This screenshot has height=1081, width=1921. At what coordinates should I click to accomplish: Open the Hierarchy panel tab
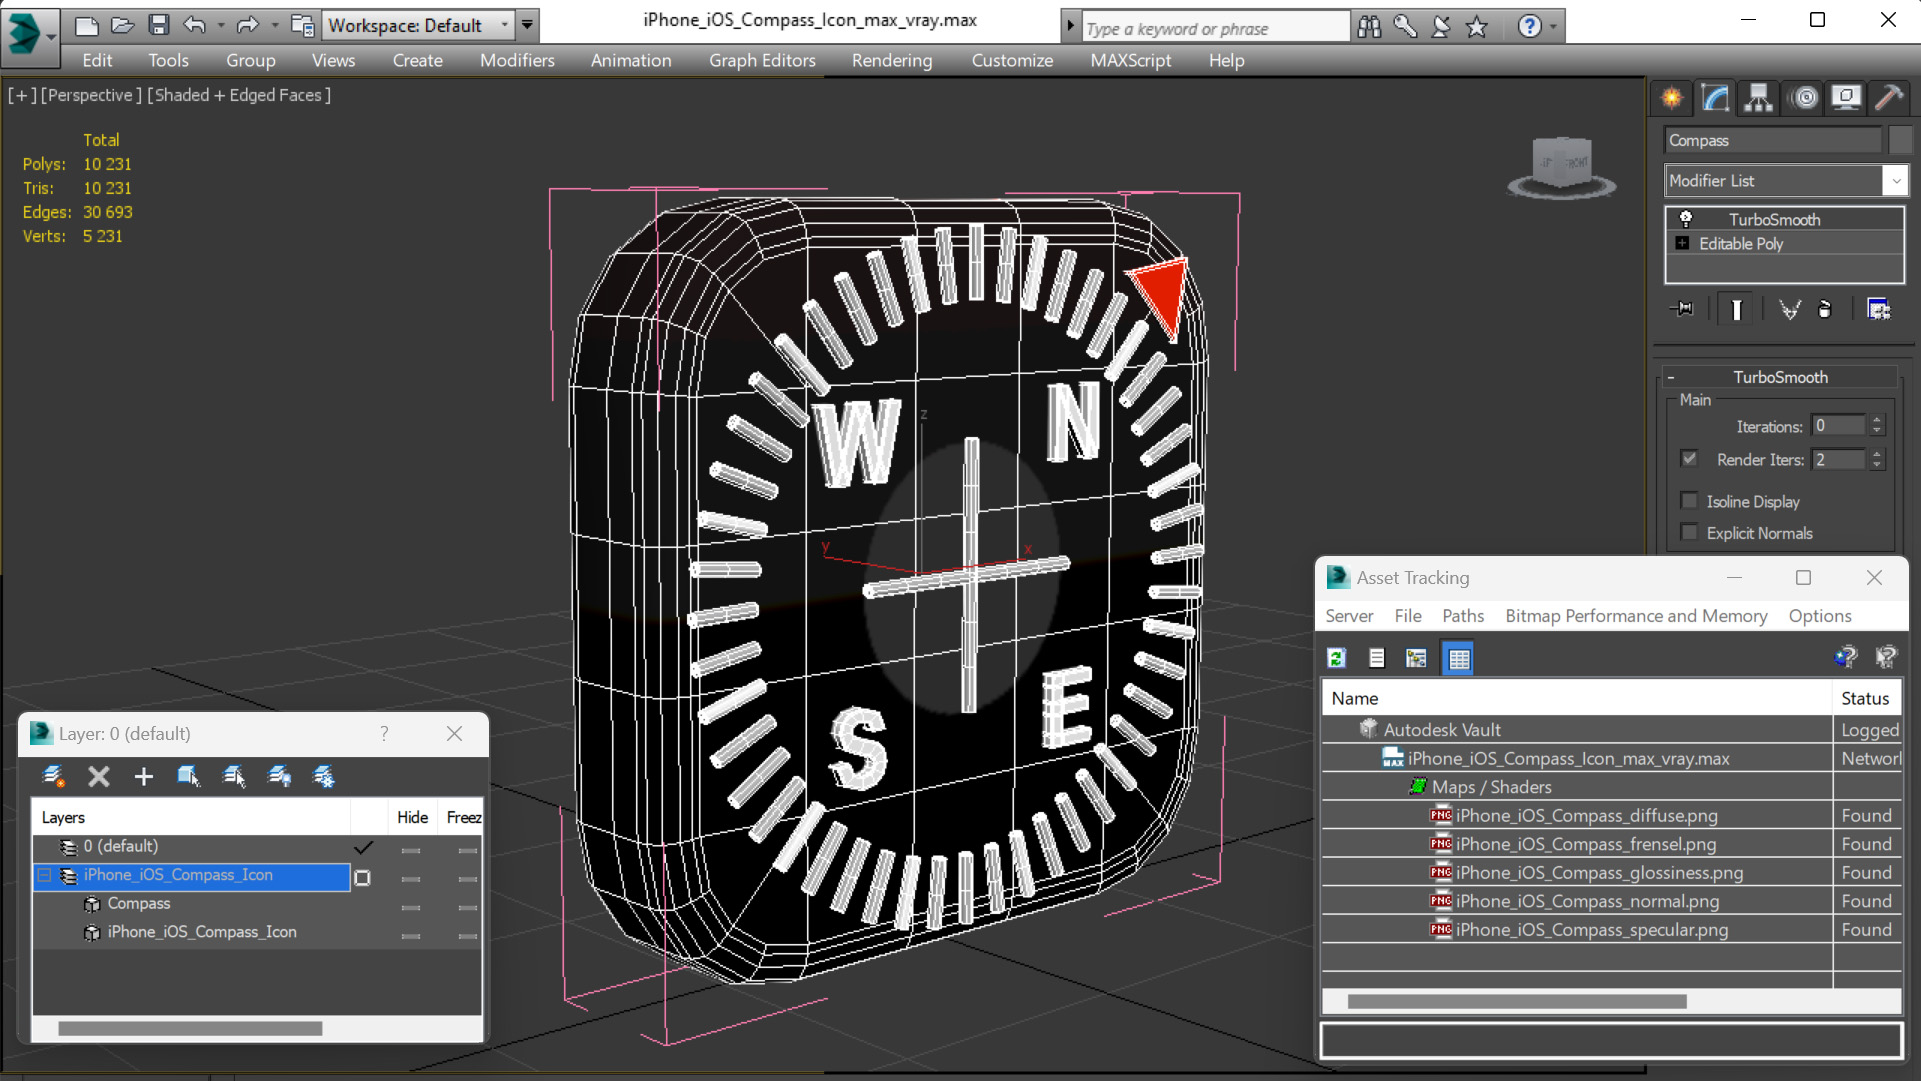[1758, 98]
